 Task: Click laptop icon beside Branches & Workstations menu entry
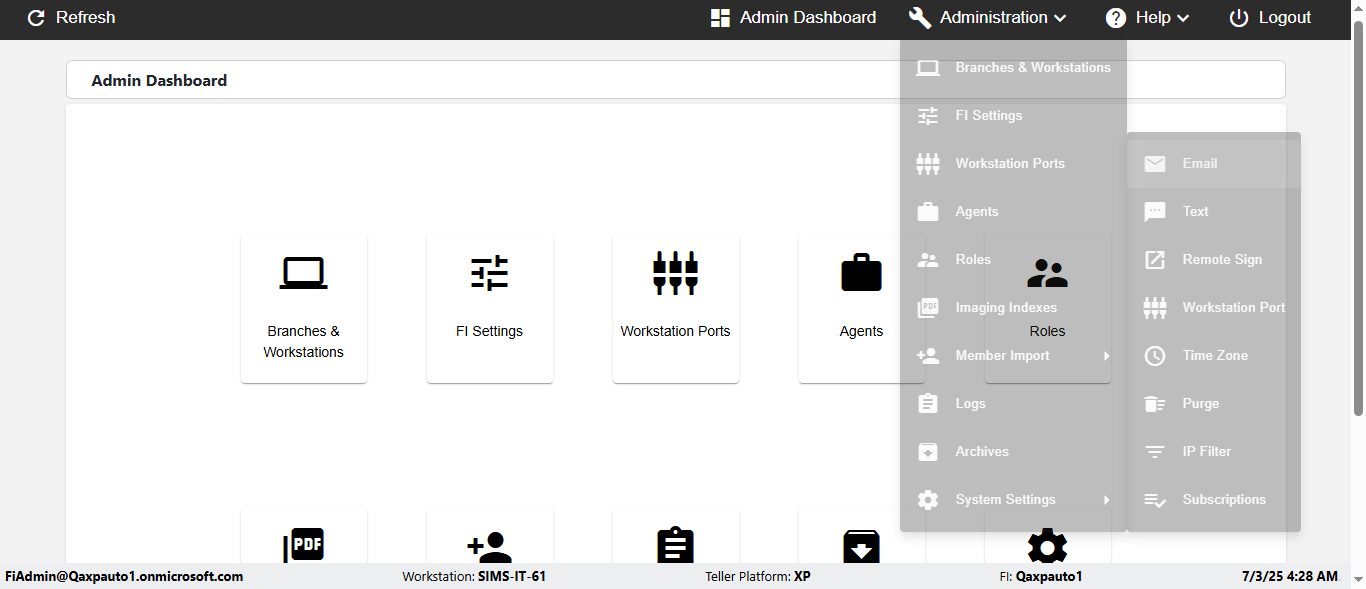click(x=928, y=68)
